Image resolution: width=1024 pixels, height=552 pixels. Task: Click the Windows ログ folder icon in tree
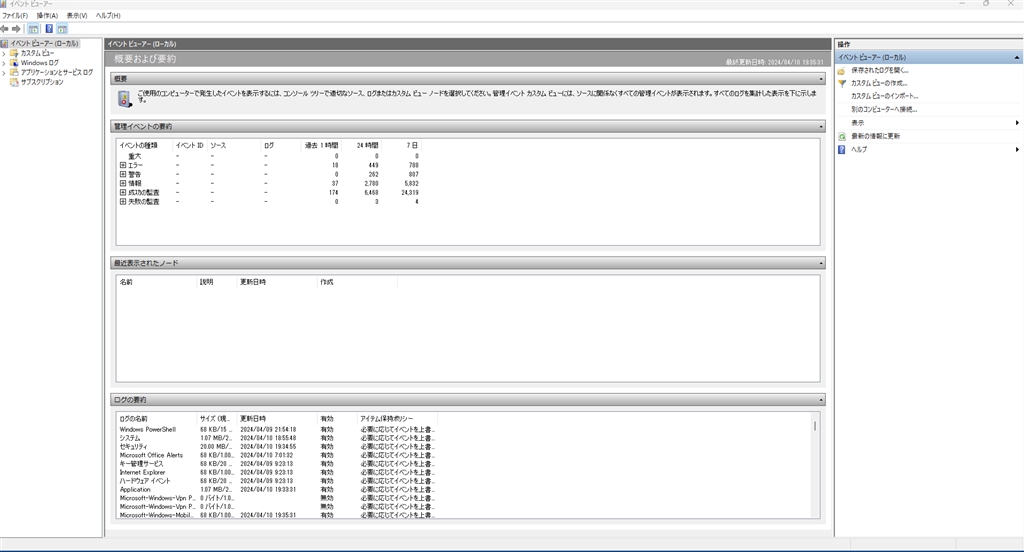[14, 63]
